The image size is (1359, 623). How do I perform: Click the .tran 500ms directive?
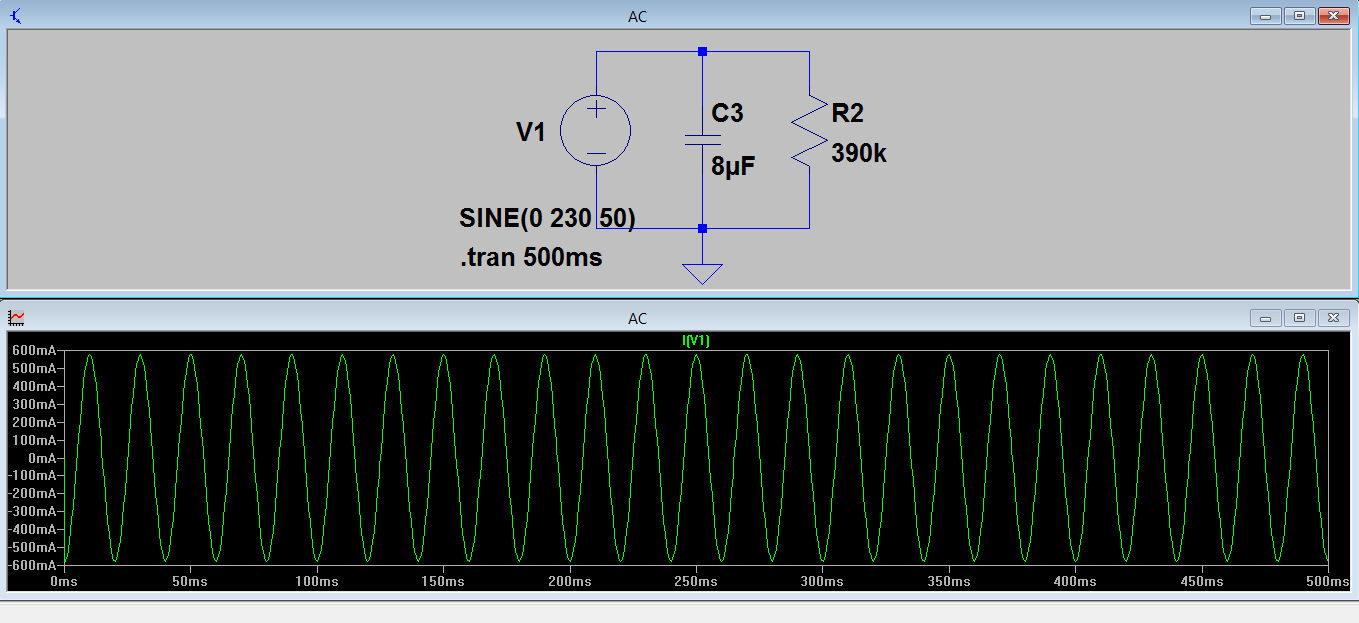531,257
